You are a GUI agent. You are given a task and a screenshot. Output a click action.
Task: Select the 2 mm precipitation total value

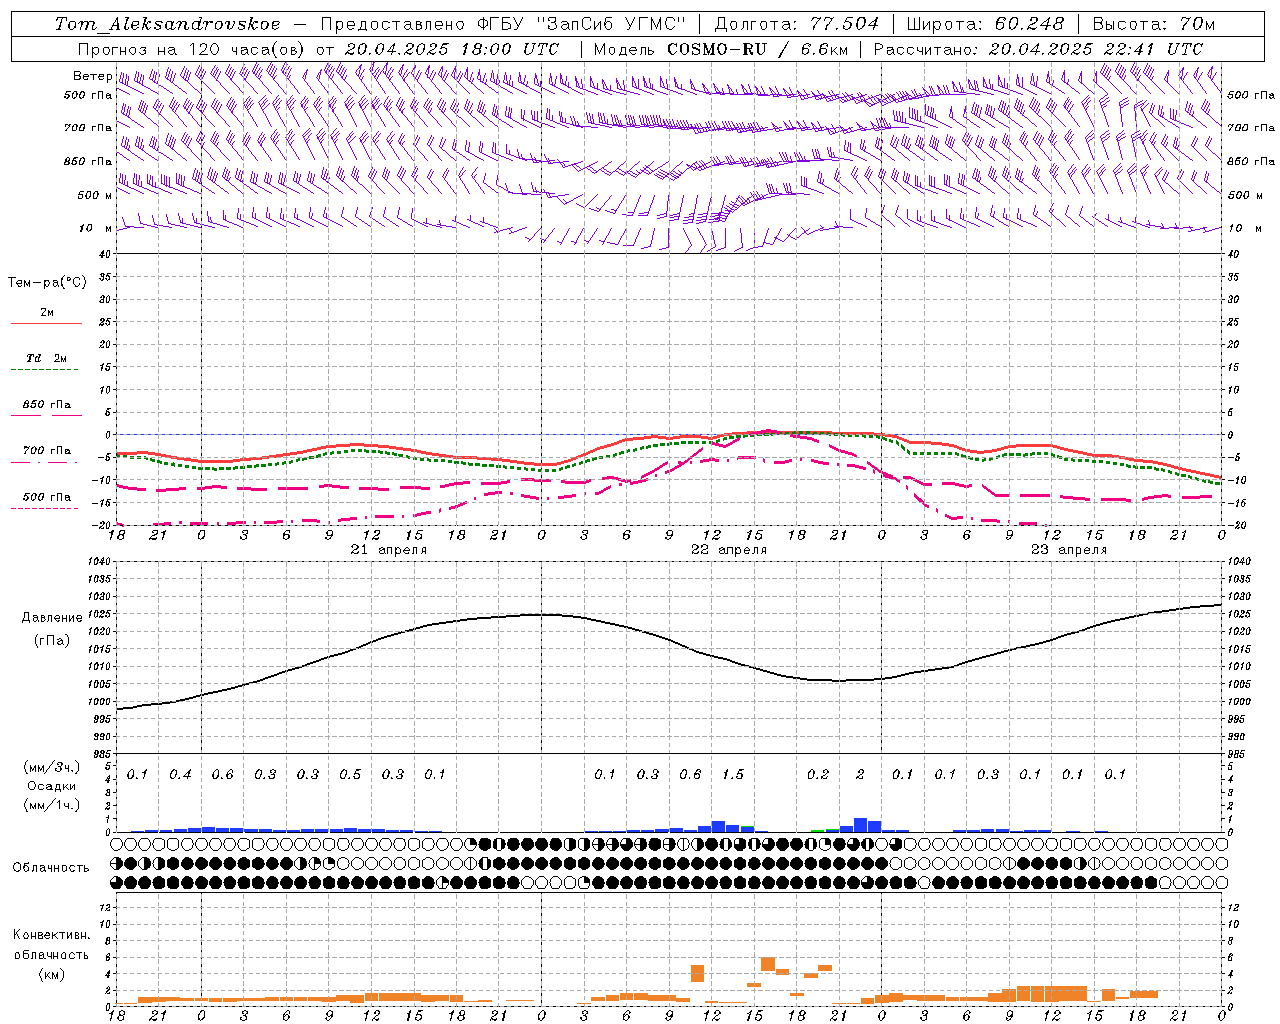860,774
